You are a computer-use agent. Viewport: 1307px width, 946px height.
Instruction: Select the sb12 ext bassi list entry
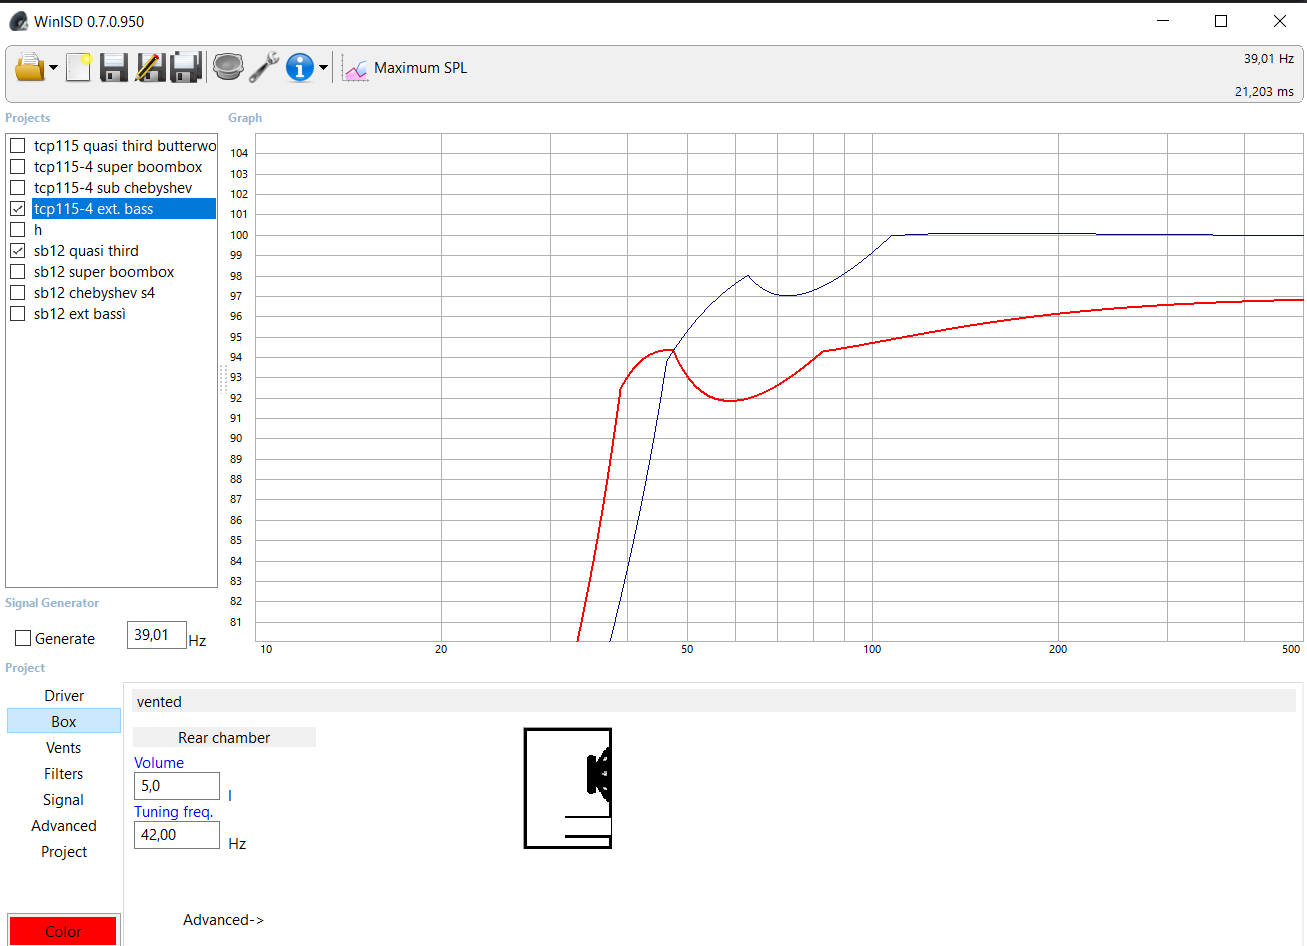tap(80, 314)
